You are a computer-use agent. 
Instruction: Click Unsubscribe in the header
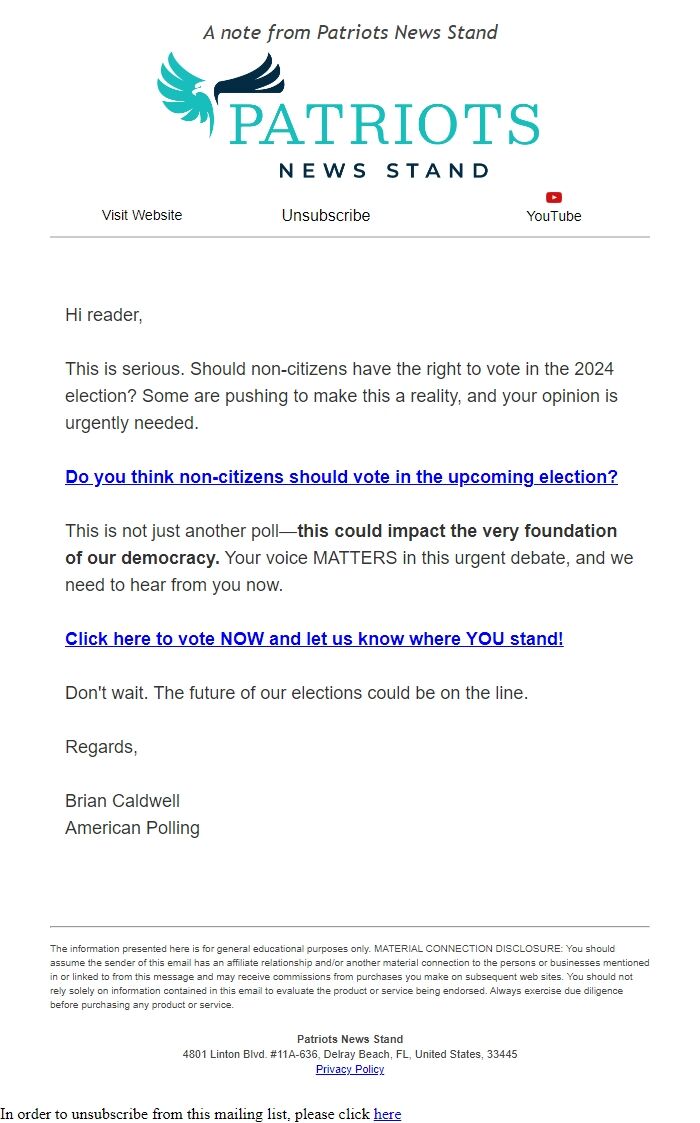325,215
